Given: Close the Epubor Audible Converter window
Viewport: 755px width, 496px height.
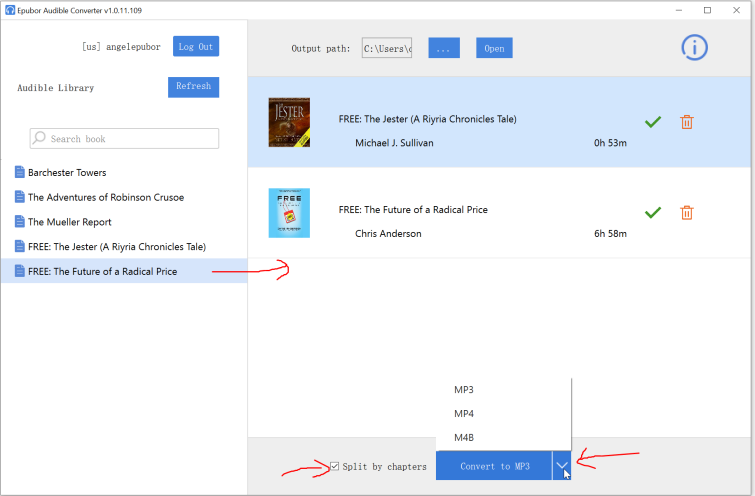Looking at the screenshot, I should tap(736, 10).
